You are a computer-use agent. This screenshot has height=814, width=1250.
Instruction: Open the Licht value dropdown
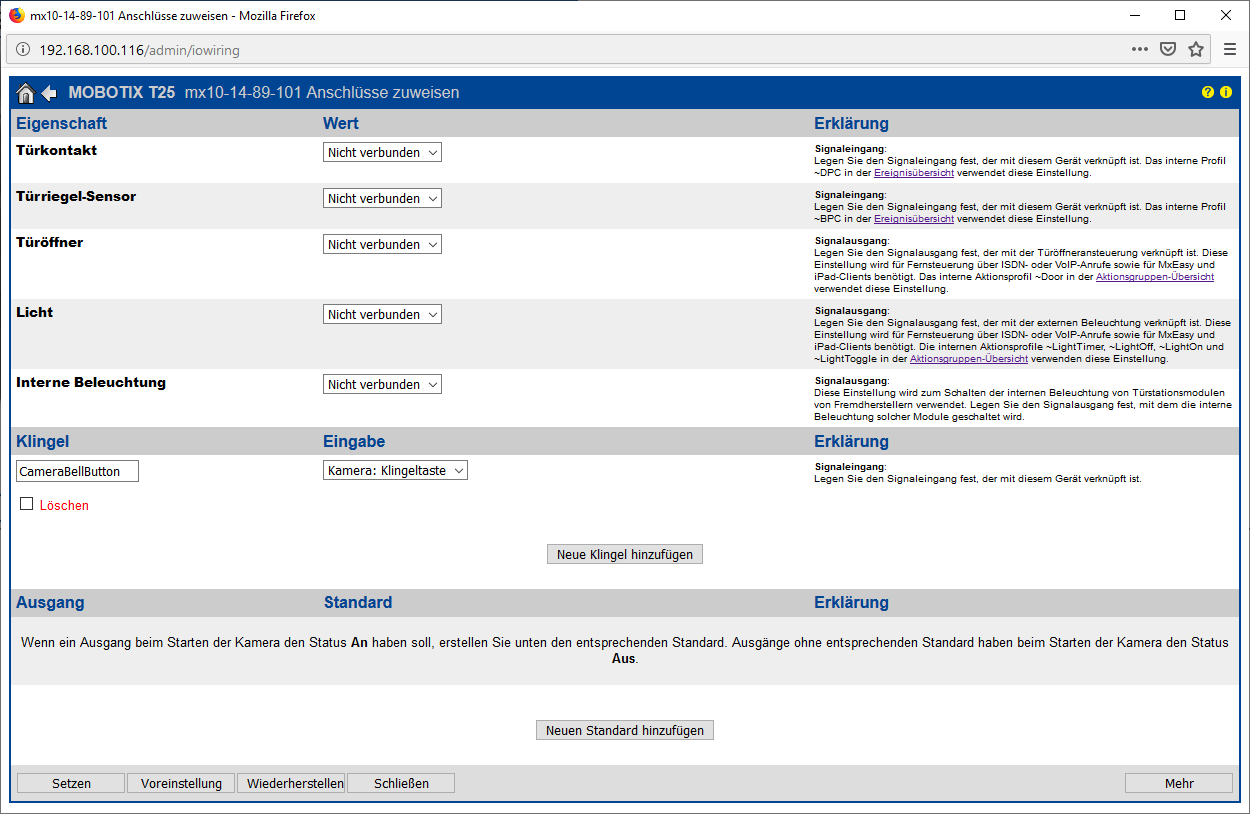pyautogui.click(x=382, y=314)
